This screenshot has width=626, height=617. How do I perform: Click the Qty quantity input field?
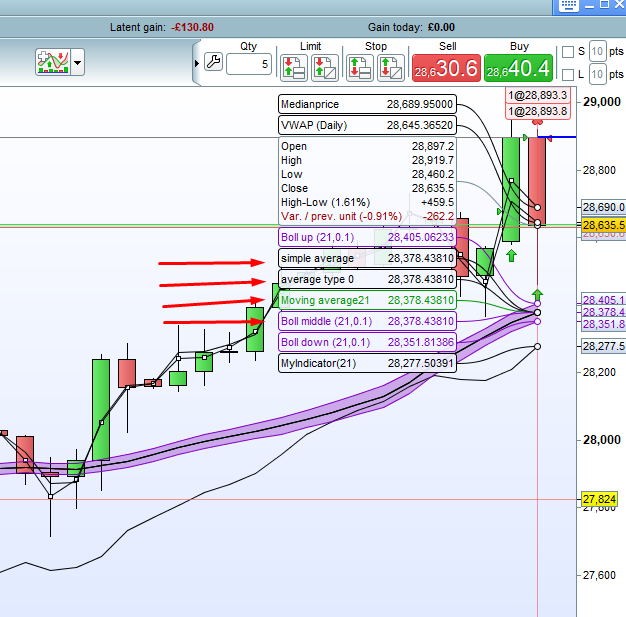pyautogui.click(x=249, y=64)
